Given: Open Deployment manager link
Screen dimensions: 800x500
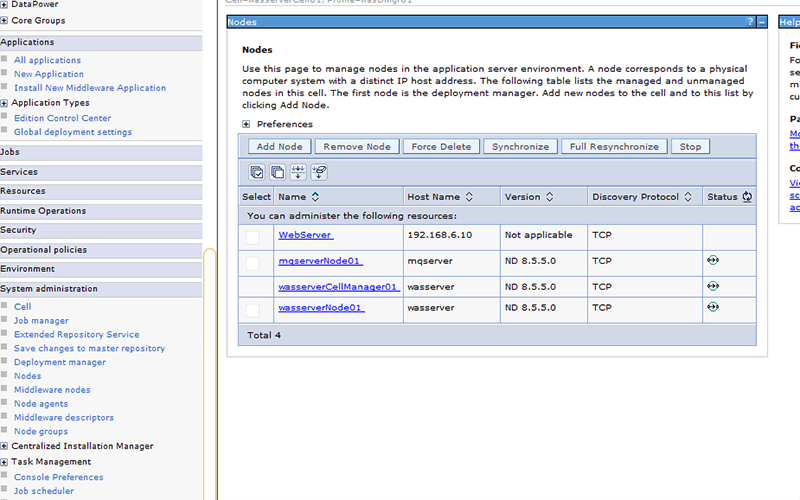Looking at the screenshot, I should coord(60,362).
